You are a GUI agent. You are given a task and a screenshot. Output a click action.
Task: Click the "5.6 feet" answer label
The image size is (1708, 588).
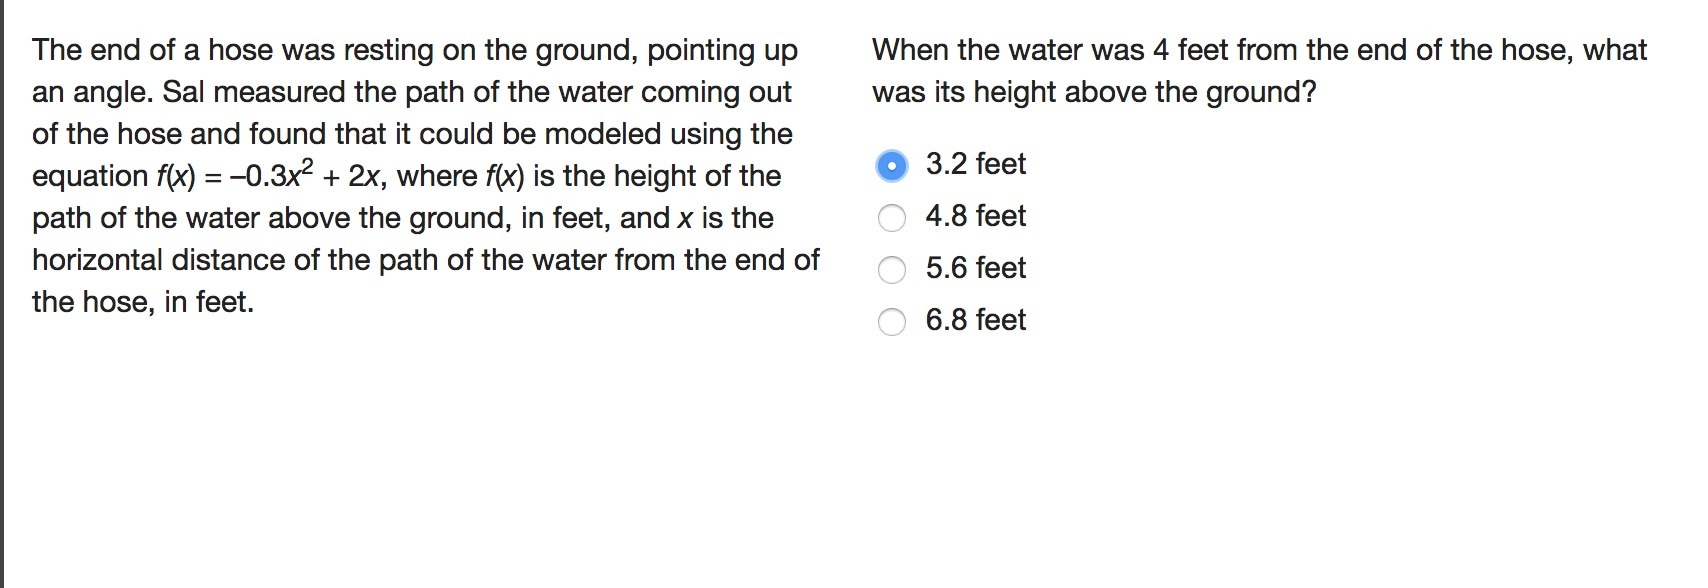click(975, 268)
